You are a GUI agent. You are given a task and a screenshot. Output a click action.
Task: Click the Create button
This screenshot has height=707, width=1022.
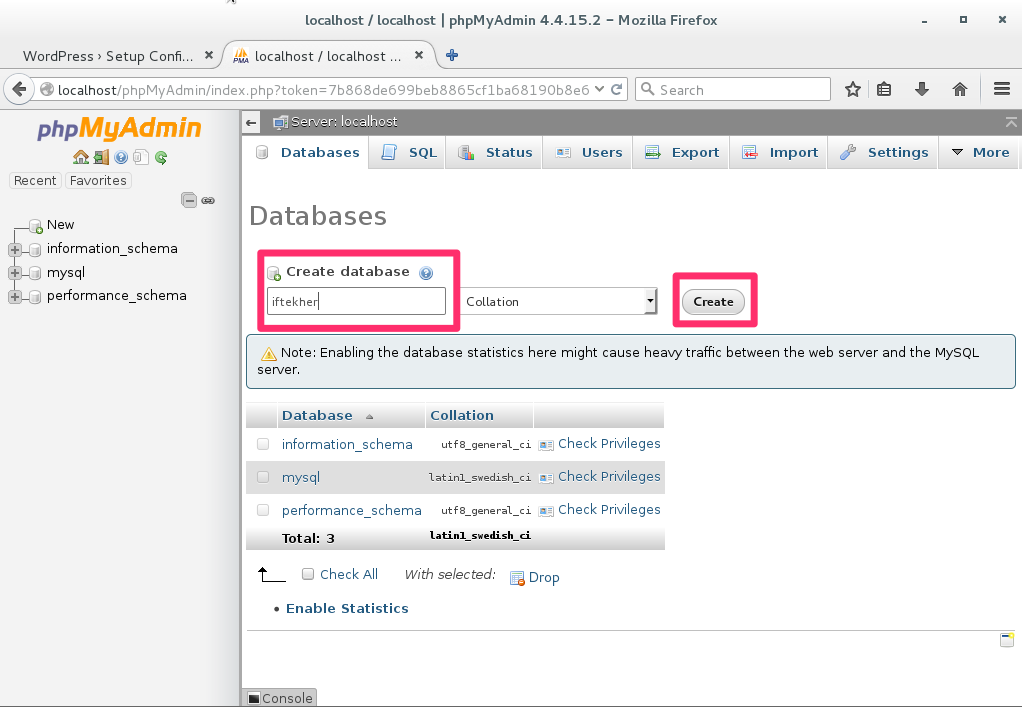coord(713,302)
